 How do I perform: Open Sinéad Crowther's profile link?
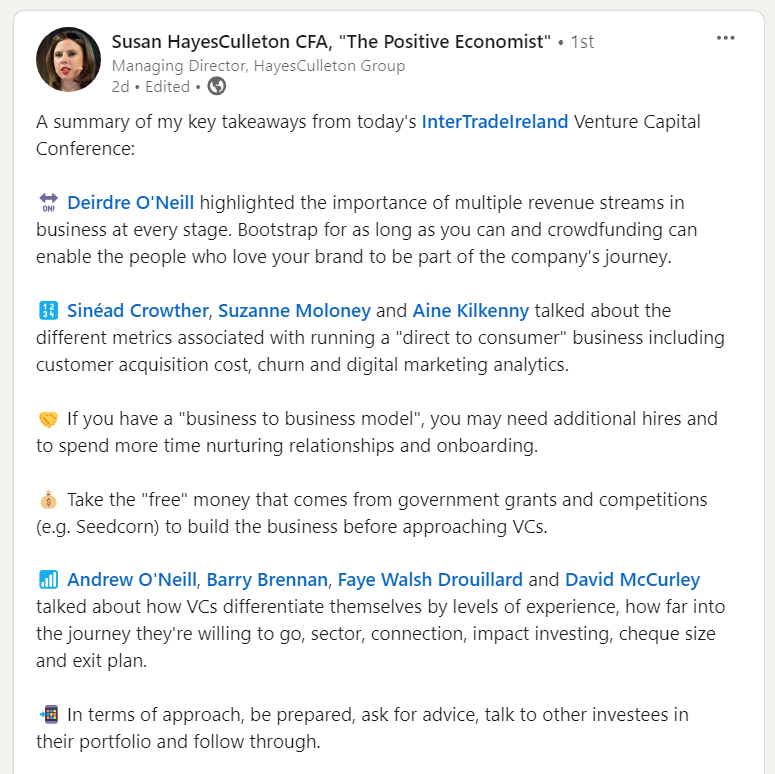[x=138, y=310]
